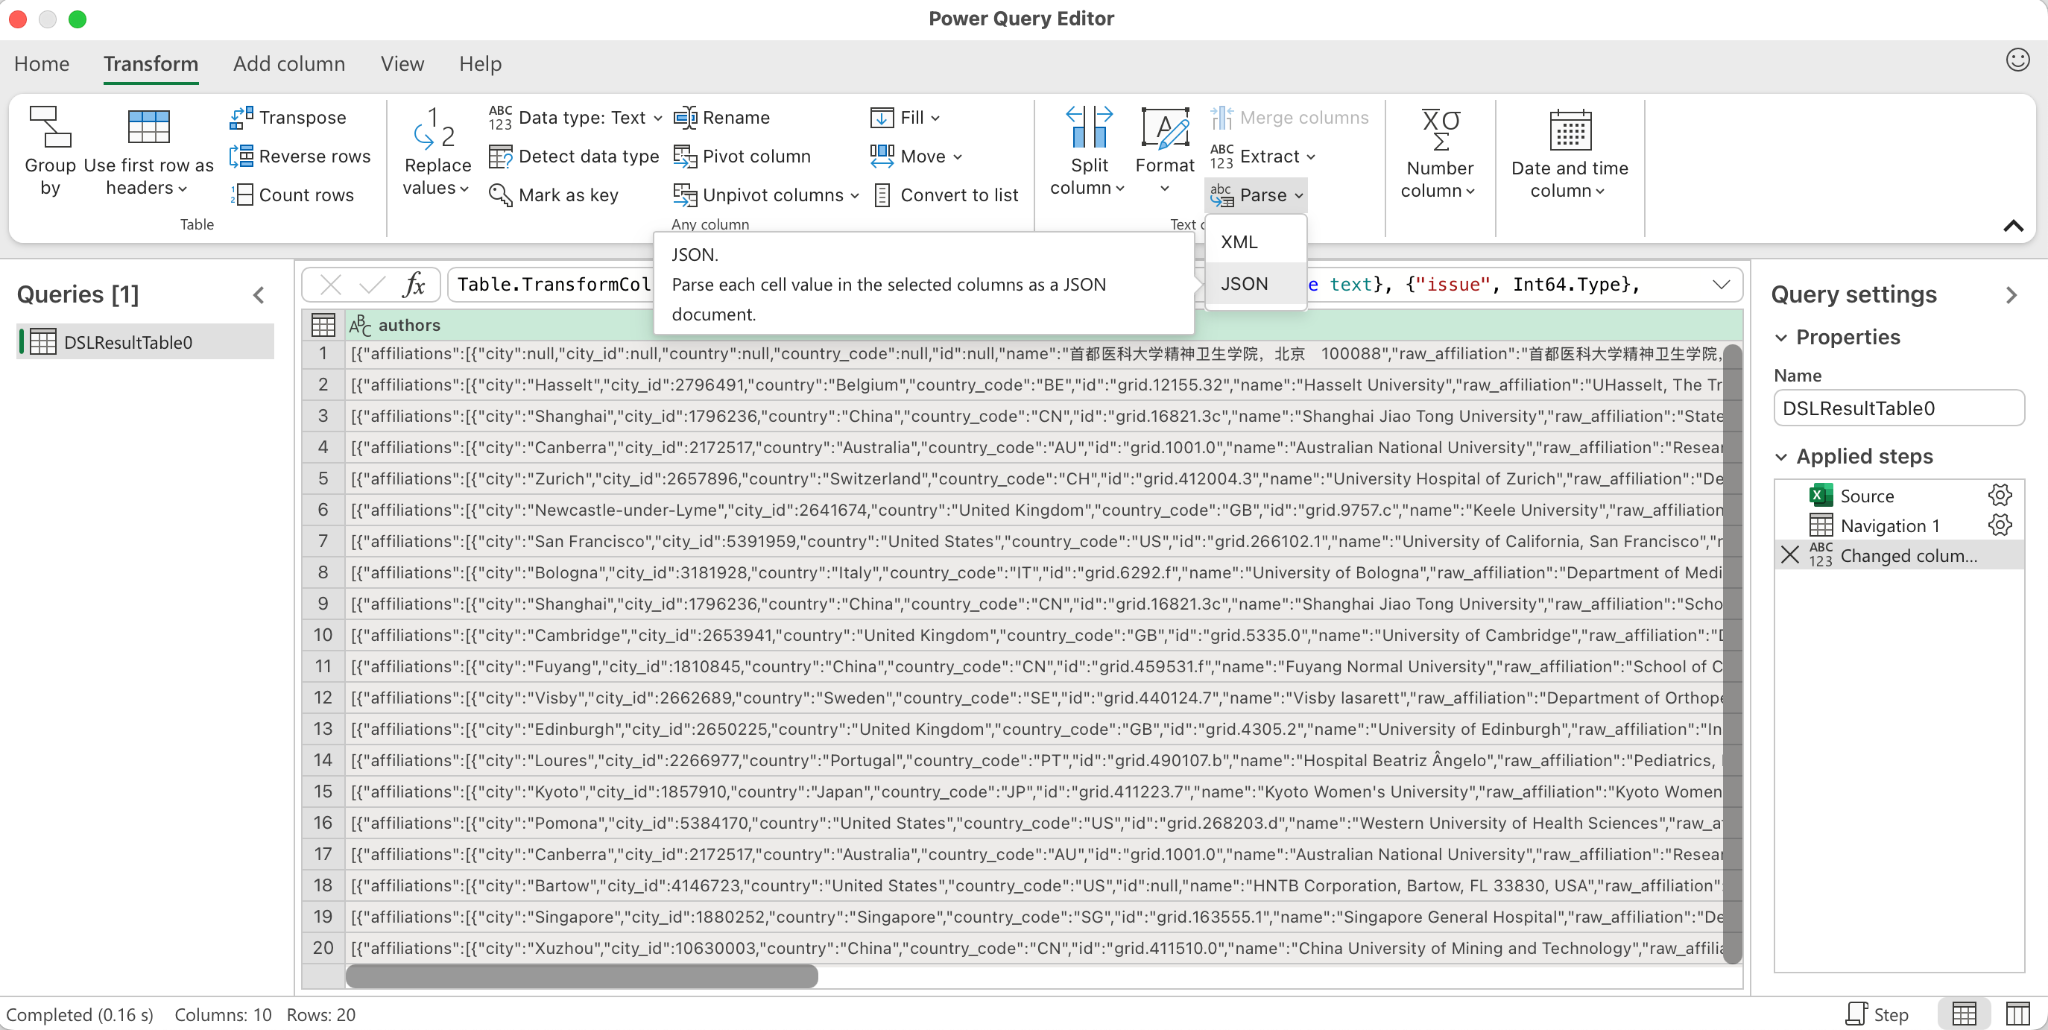The image size is (2048, 1030).
Task: Expand the formula bar chevron
Action: click(1723, 284)
